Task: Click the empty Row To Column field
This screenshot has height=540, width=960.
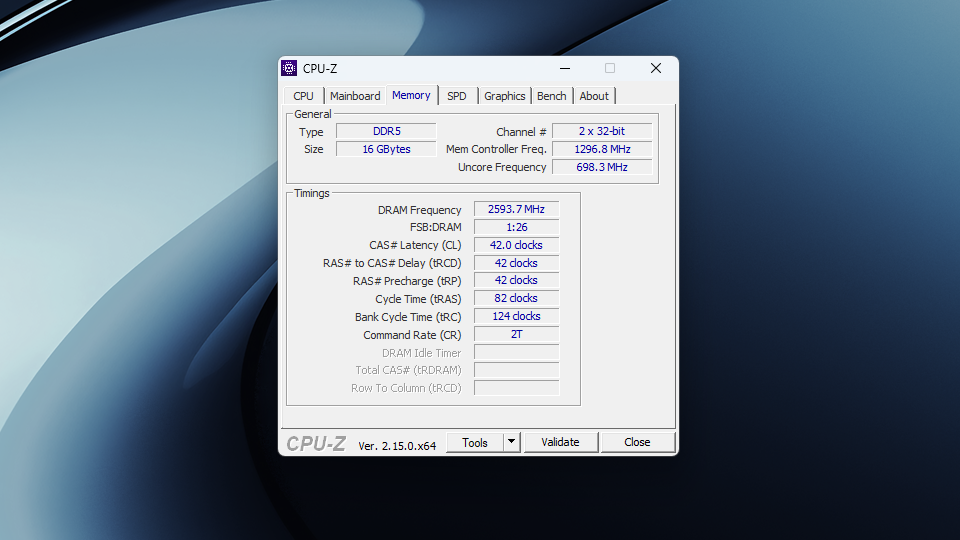Action: 516,388
